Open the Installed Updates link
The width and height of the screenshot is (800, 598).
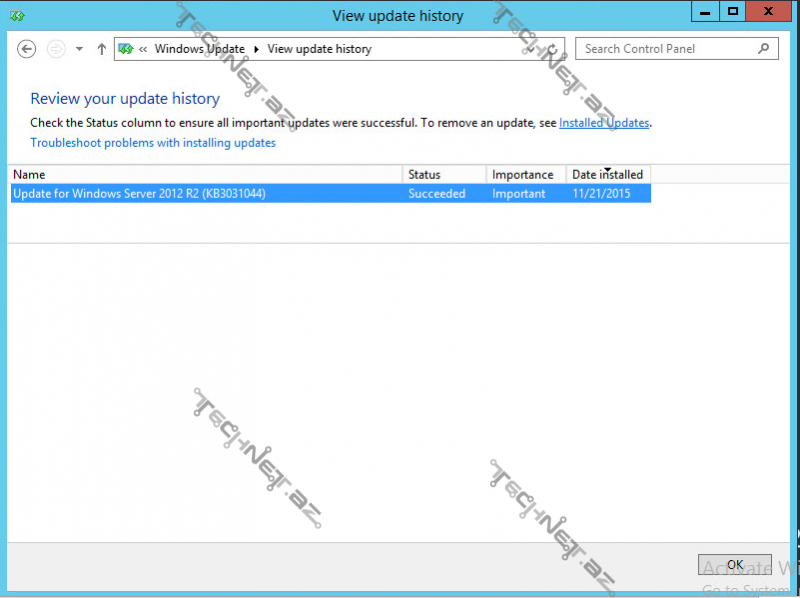click(x=604, y=123)
